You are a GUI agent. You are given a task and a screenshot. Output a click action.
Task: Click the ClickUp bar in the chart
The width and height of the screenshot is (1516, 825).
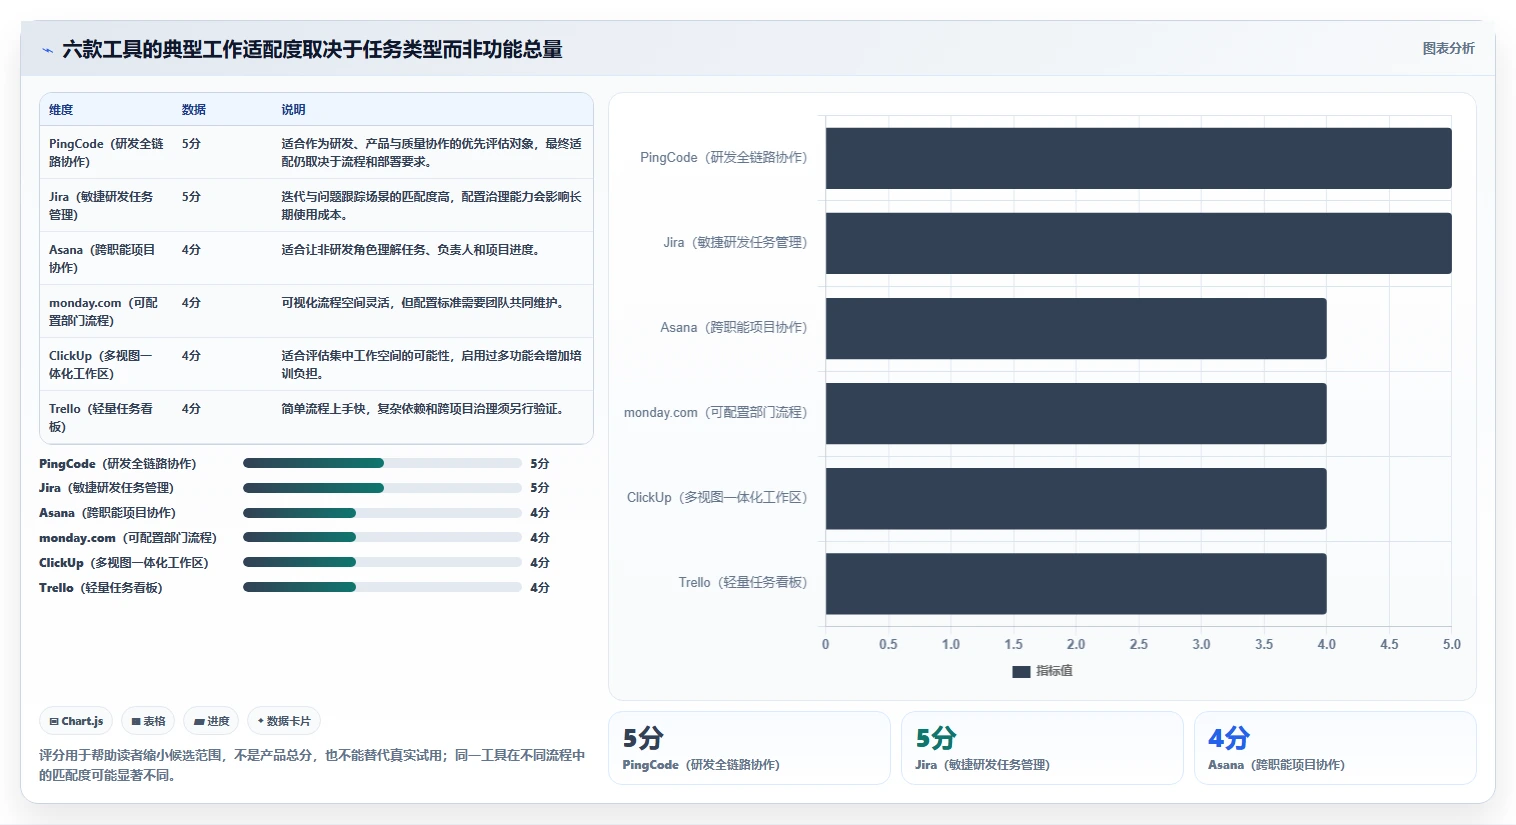[x=1076, y=498]
